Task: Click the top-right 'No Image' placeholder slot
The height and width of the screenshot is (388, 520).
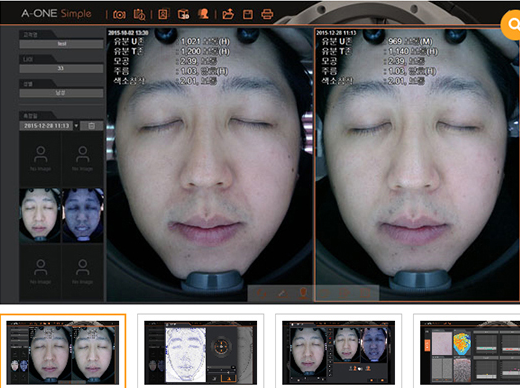Action: [83, 159]
